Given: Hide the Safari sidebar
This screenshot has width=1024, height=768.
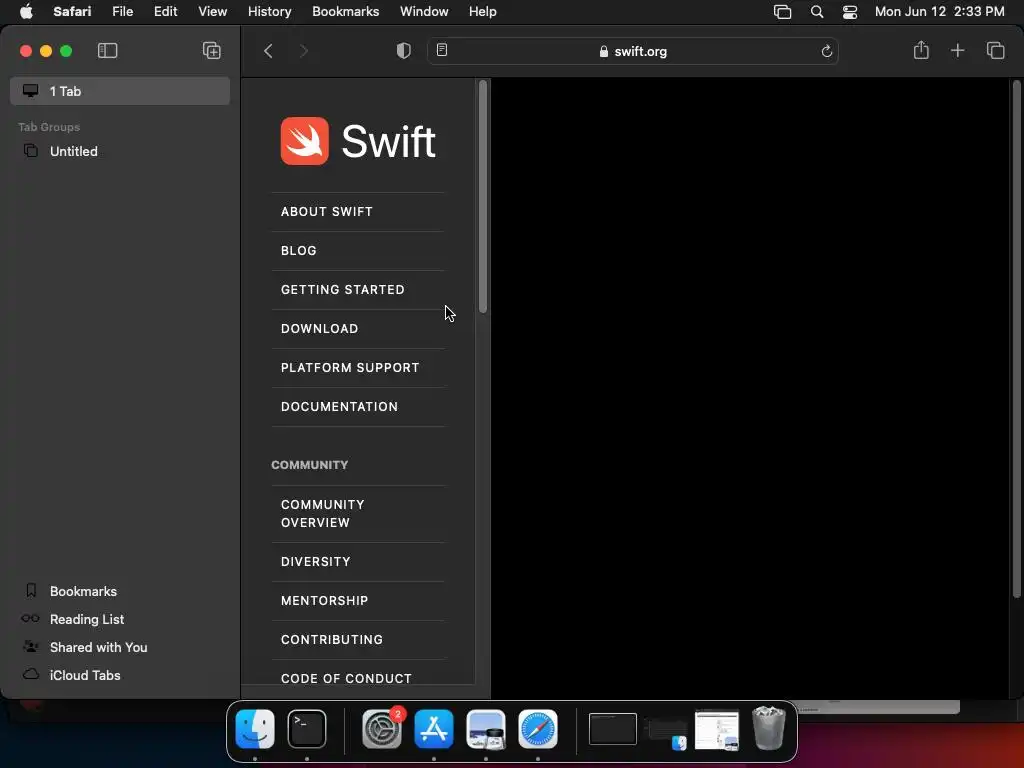Looking at the screenshot, I should (107, 51).
